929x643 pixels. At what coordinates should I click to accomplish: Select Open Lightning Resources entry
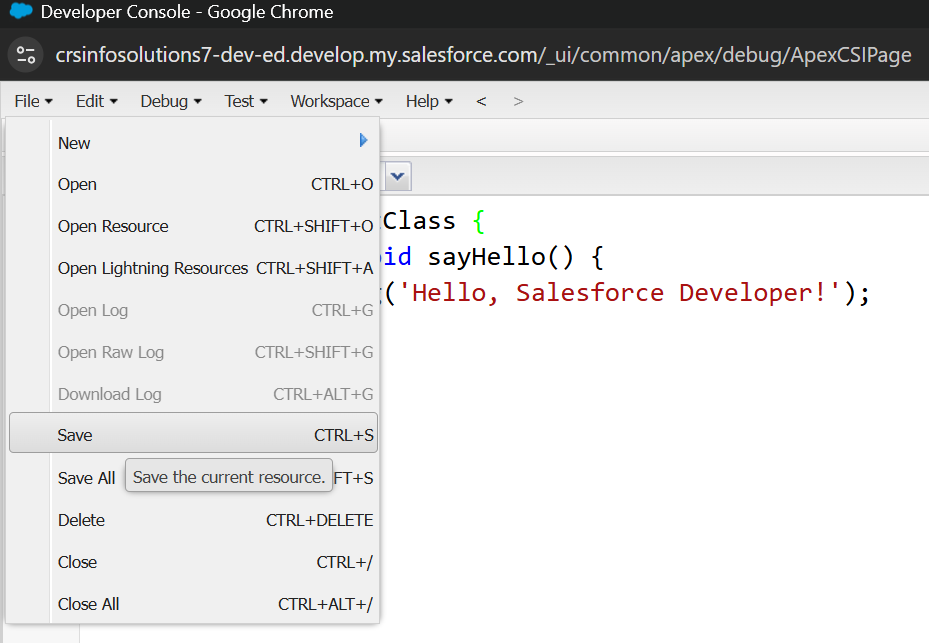152,268
